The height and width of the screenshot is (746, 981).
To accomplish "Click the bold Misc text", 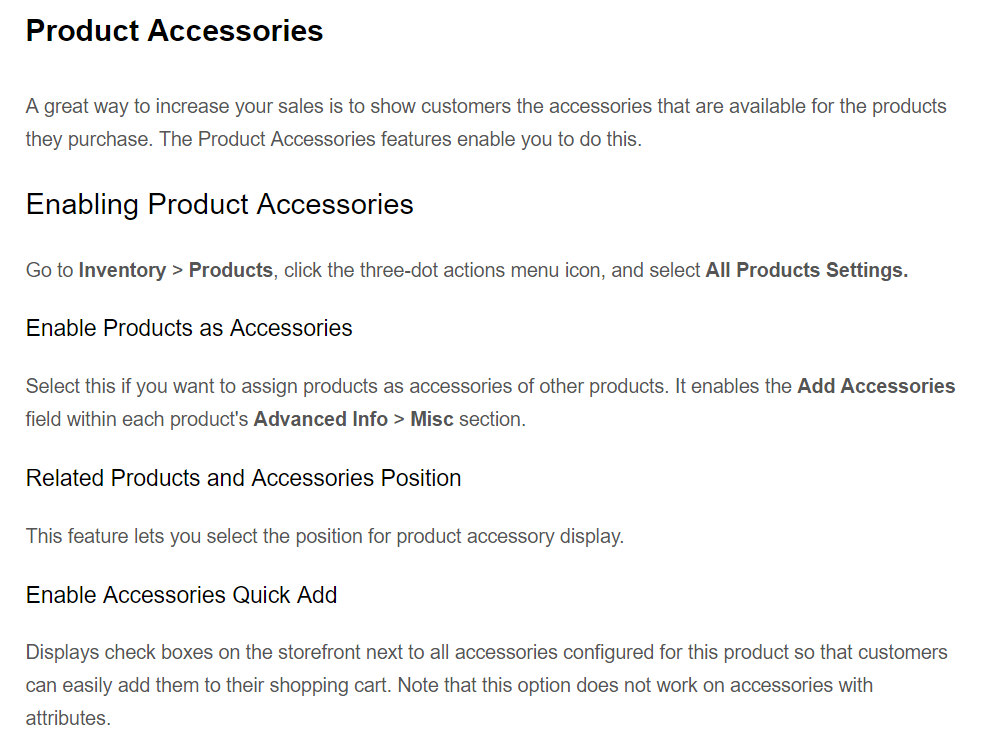I will coord(431,419).
